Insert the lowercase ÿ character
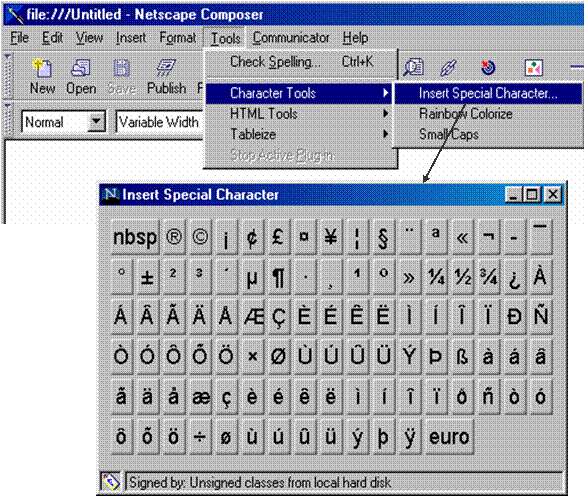This screenshot has width=584, height=496. click(410, 436)
